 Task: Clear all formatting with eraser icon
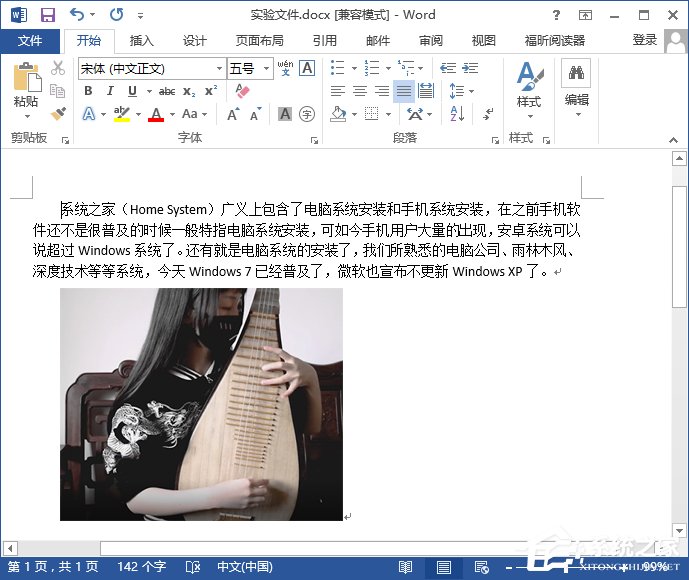click(x=242, y=91)
